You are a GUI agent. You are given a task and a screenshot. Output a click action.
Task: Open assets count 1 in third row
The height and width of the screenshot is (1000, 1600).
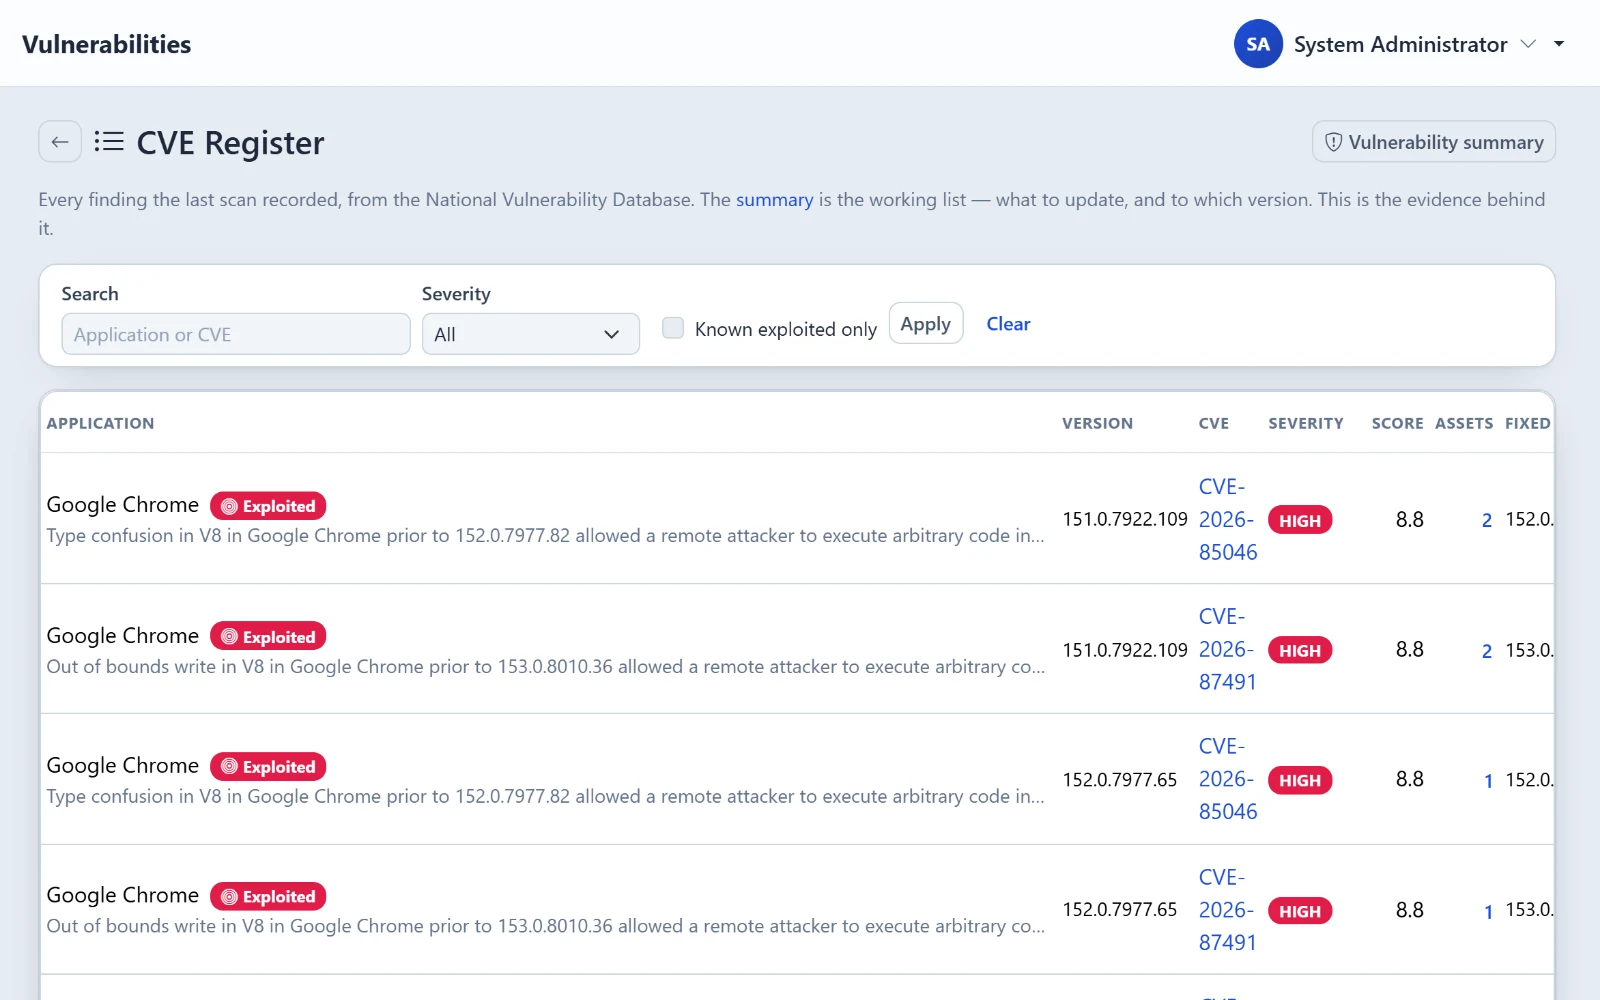tap(1488, 781)
